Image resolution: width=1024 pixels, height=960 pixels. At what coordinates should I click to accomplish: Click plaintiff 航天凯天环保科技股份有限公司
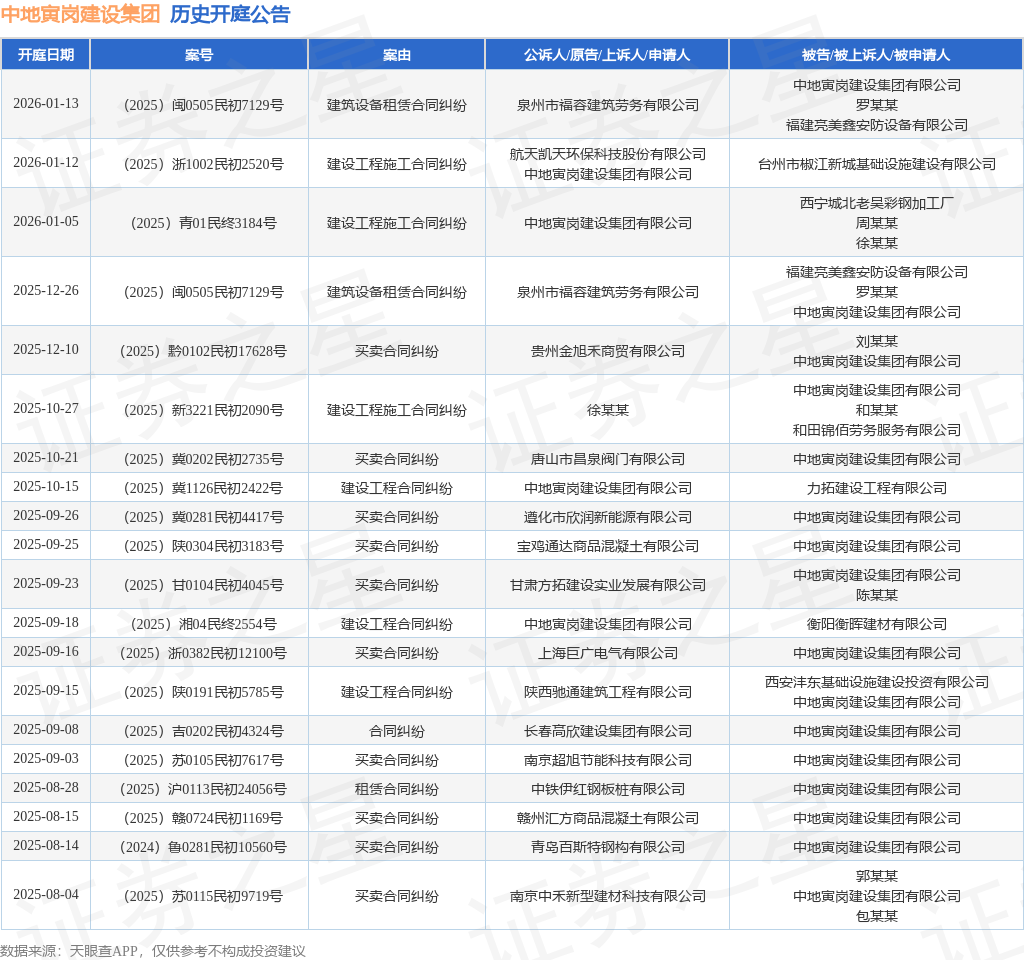pos(607,154)
